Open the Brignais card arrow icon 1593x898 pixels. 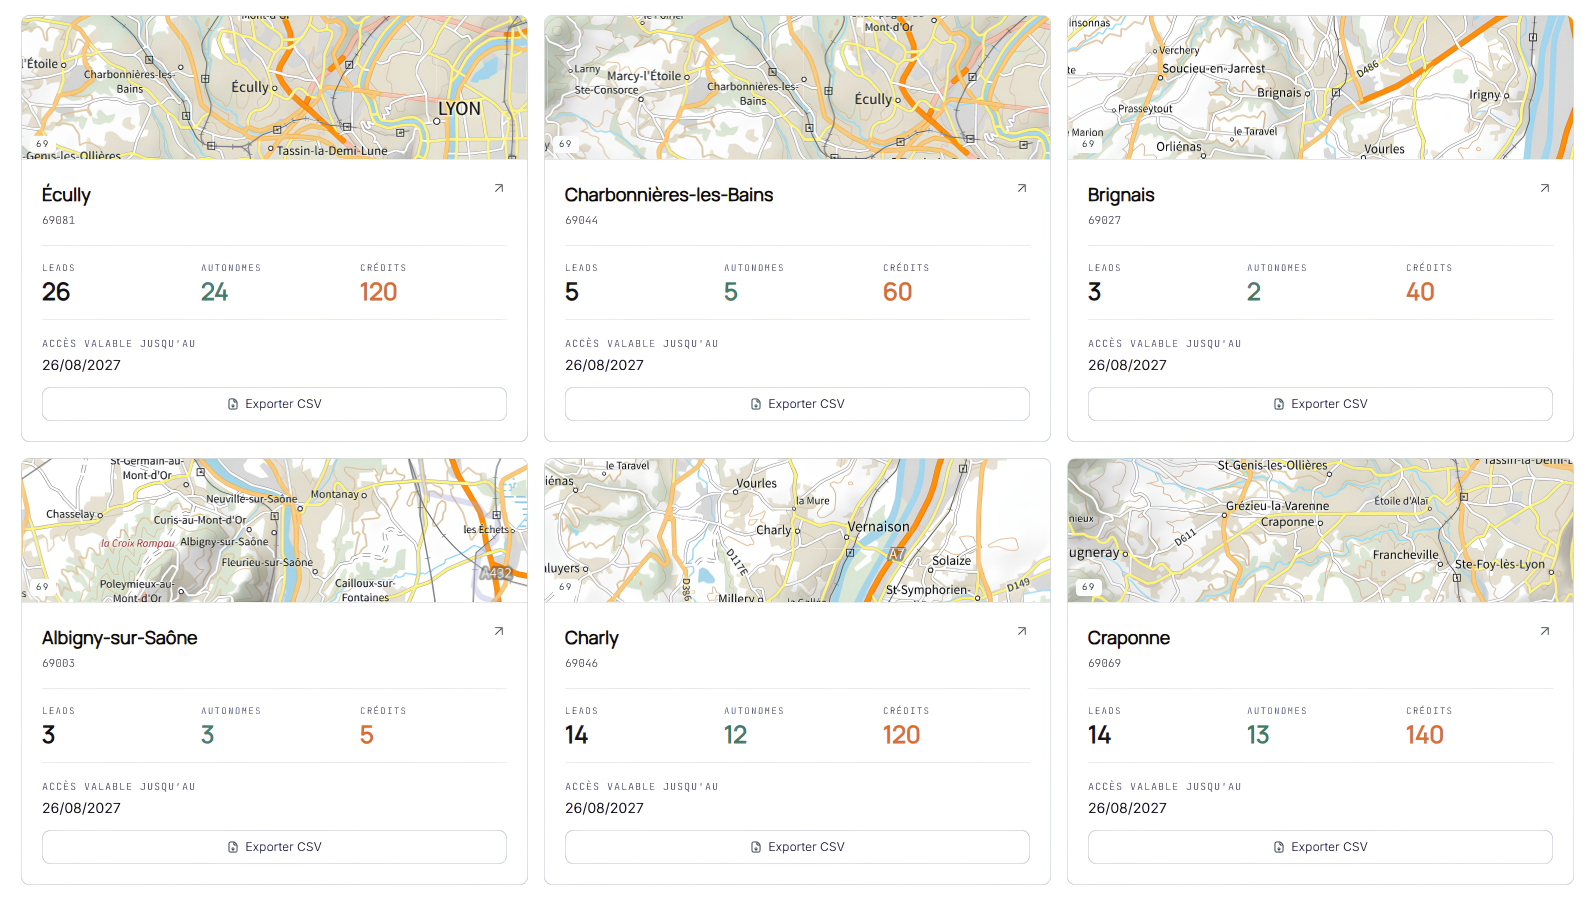click(x=1545, y=188)
